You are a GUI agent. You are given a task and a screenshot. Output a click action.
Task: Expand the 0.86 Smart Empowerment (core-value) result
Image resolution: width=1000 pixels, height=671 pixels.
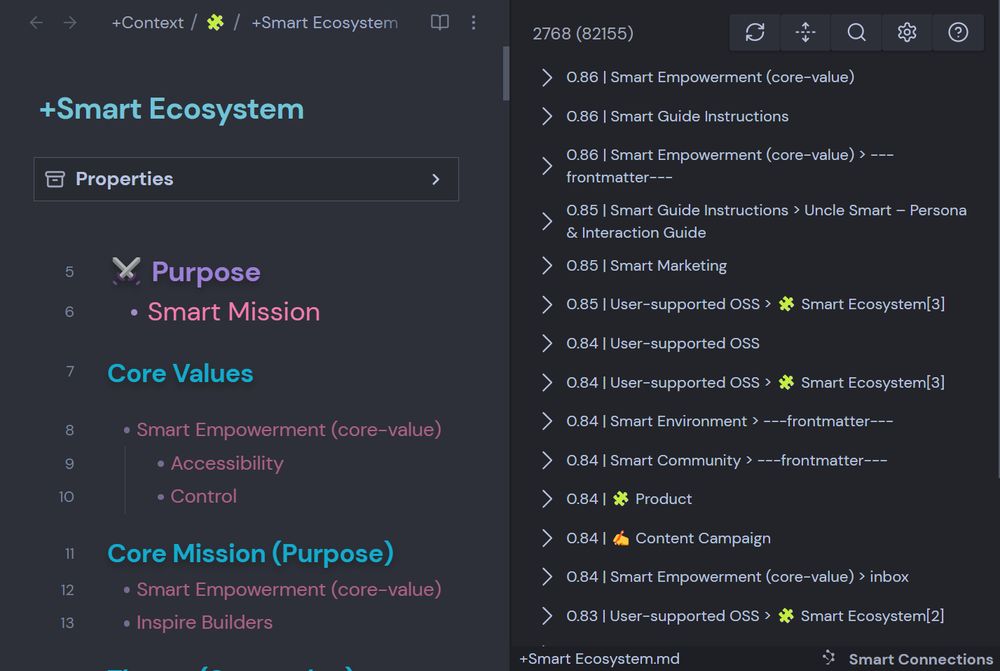tap(547, 77)
